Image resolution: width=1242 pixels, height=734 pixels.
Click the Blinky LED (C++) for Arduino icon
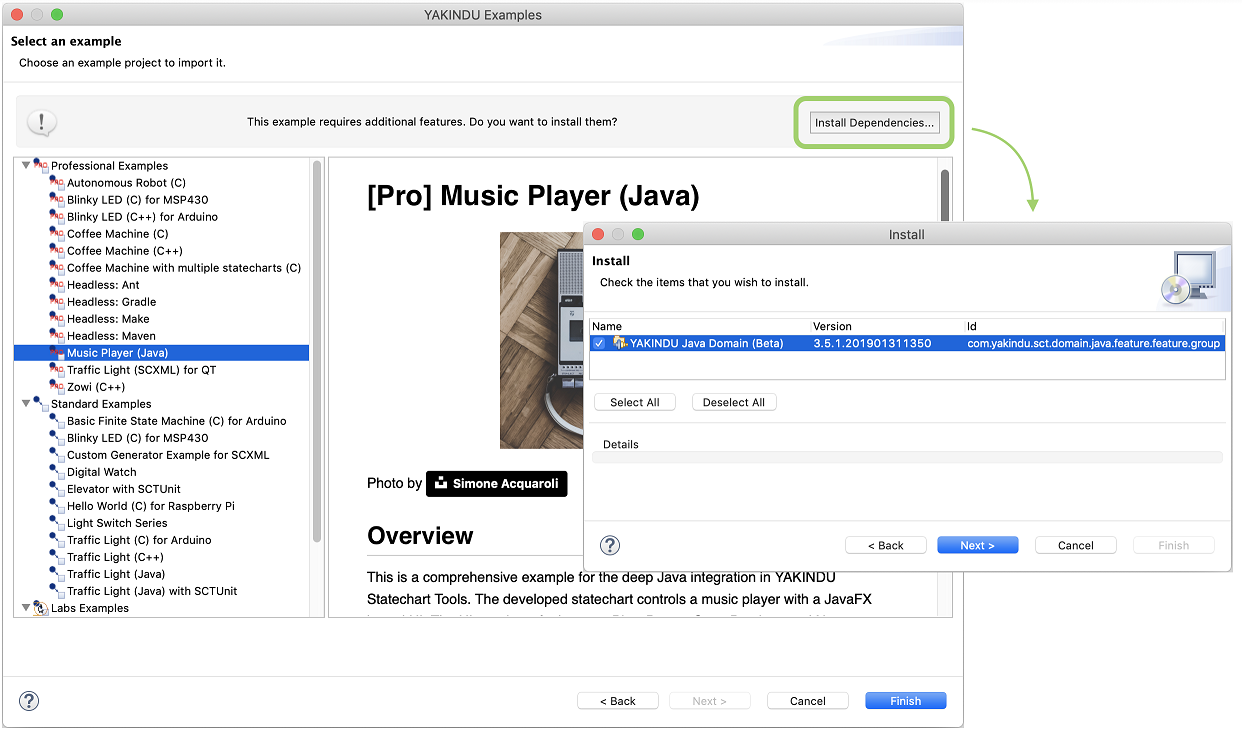point(57,217)
